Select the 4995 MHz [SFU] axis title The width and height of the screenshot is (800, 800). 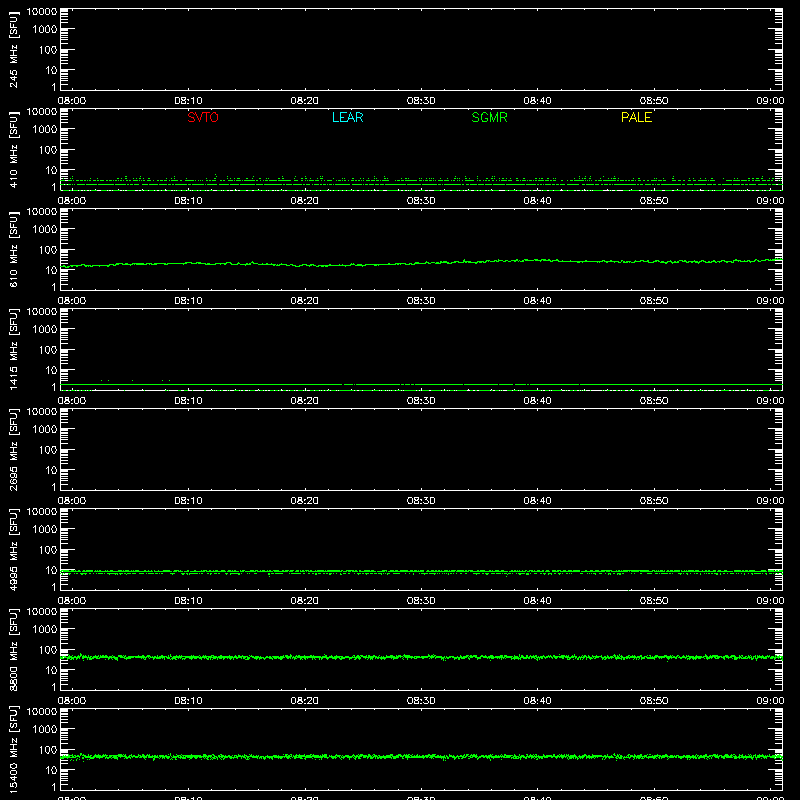tap(13, 549)
